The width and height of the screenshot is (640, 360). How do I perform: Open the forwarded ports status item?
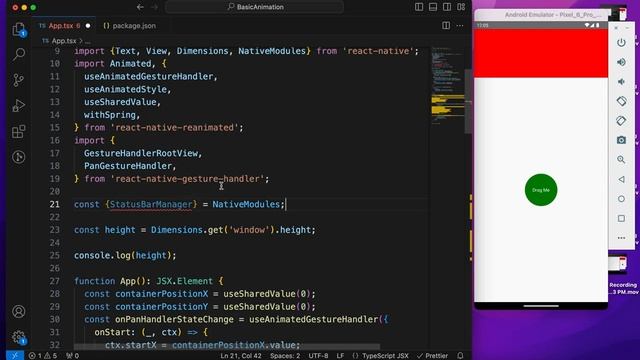pyautogui.click(x=72, y=356)
